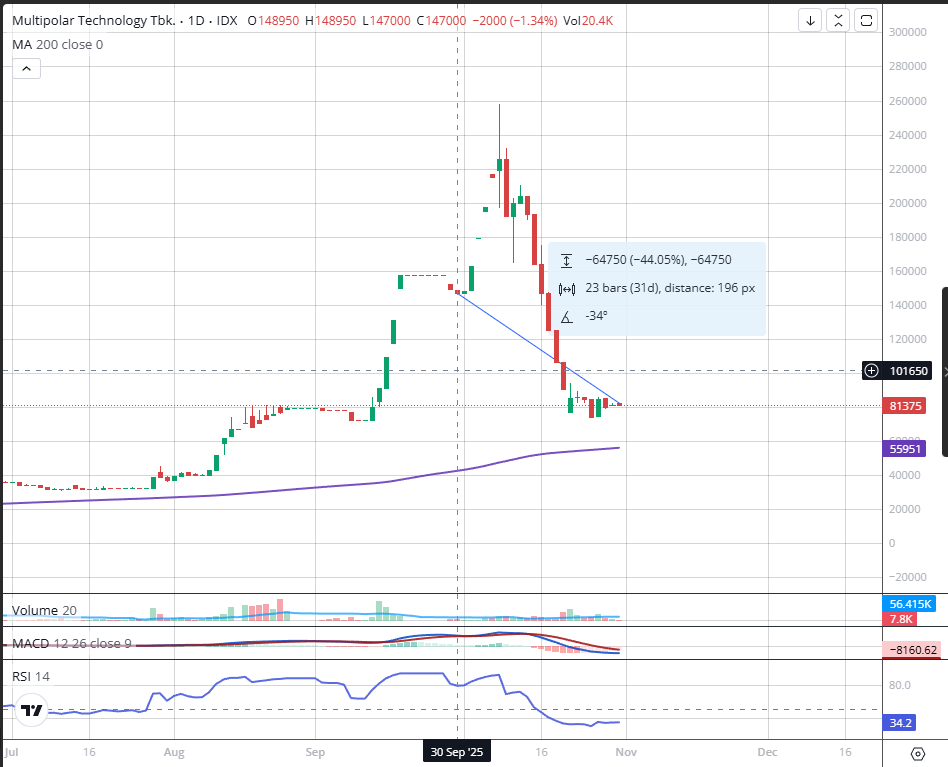This screenshot has height=767, width=948.
Task: Click the 7.8K volume label
Action: point(901,619)
